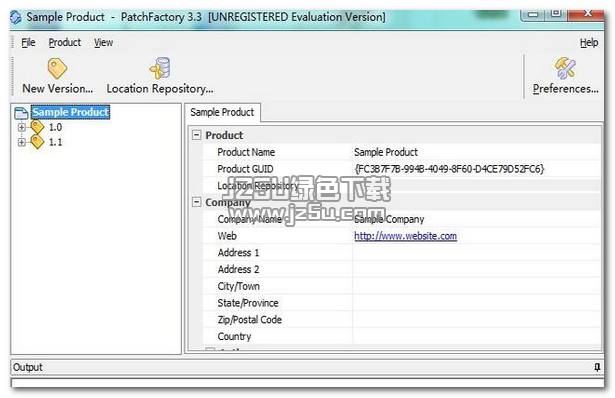The height and width of the screenshot is (398, 615).
Task: Click the City/Town value field
Action: tap(477, 286)
